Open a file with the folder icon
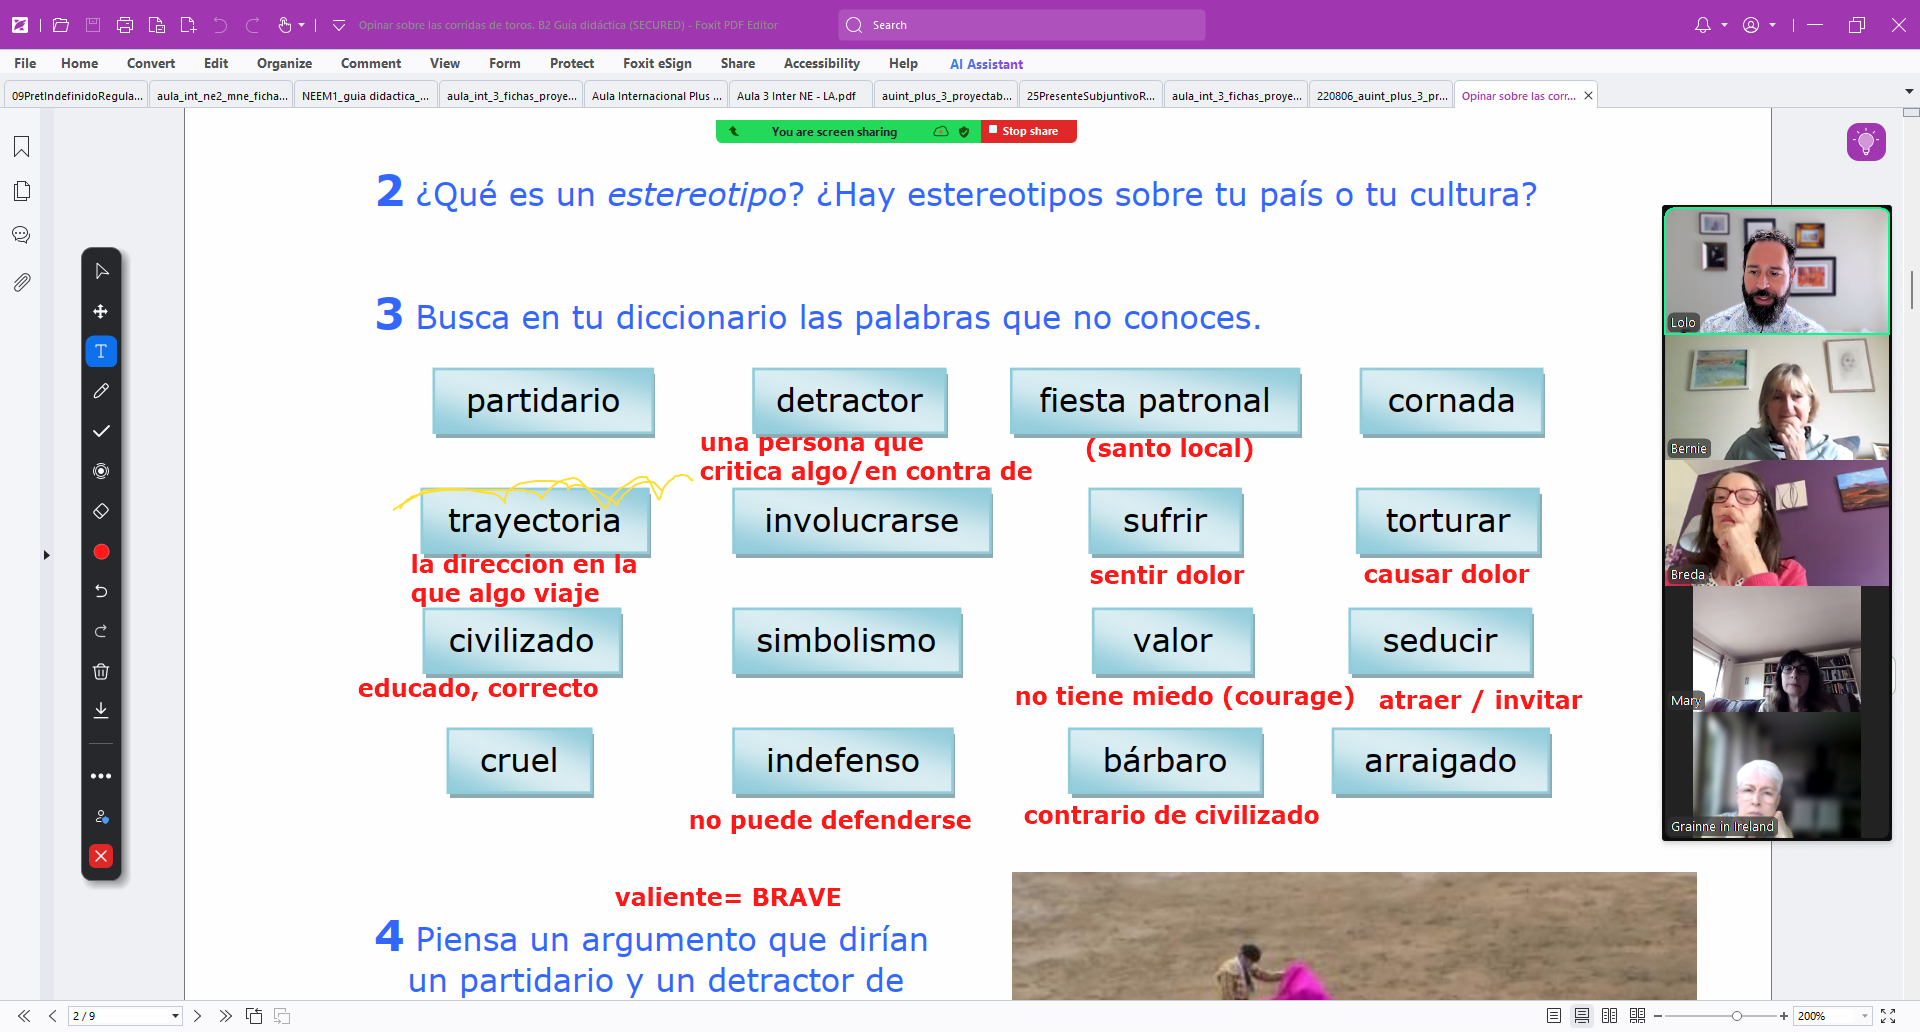Image resolution: width=1920 pixels, height=1032 pixels. pyautogui.click(x=61, y=25)
